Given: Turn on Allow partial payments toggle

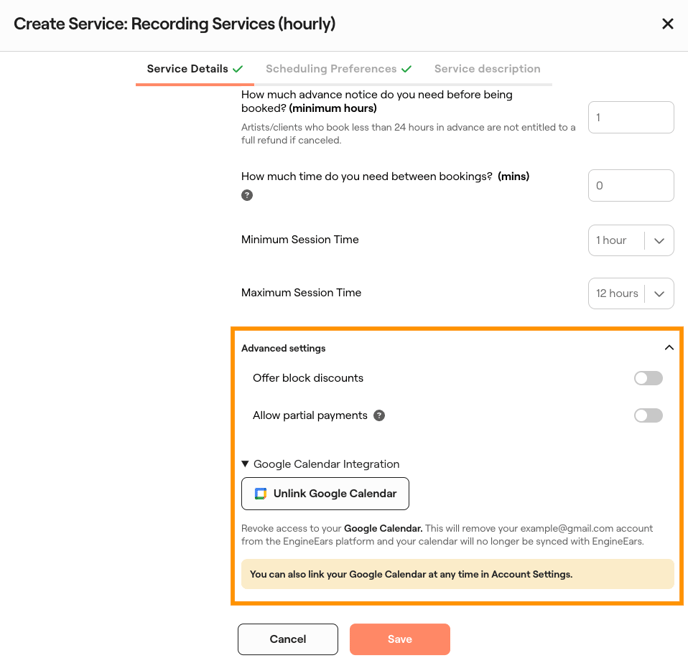Looking at the screenshot, I should pyautogui.click(x=648, y=416).
